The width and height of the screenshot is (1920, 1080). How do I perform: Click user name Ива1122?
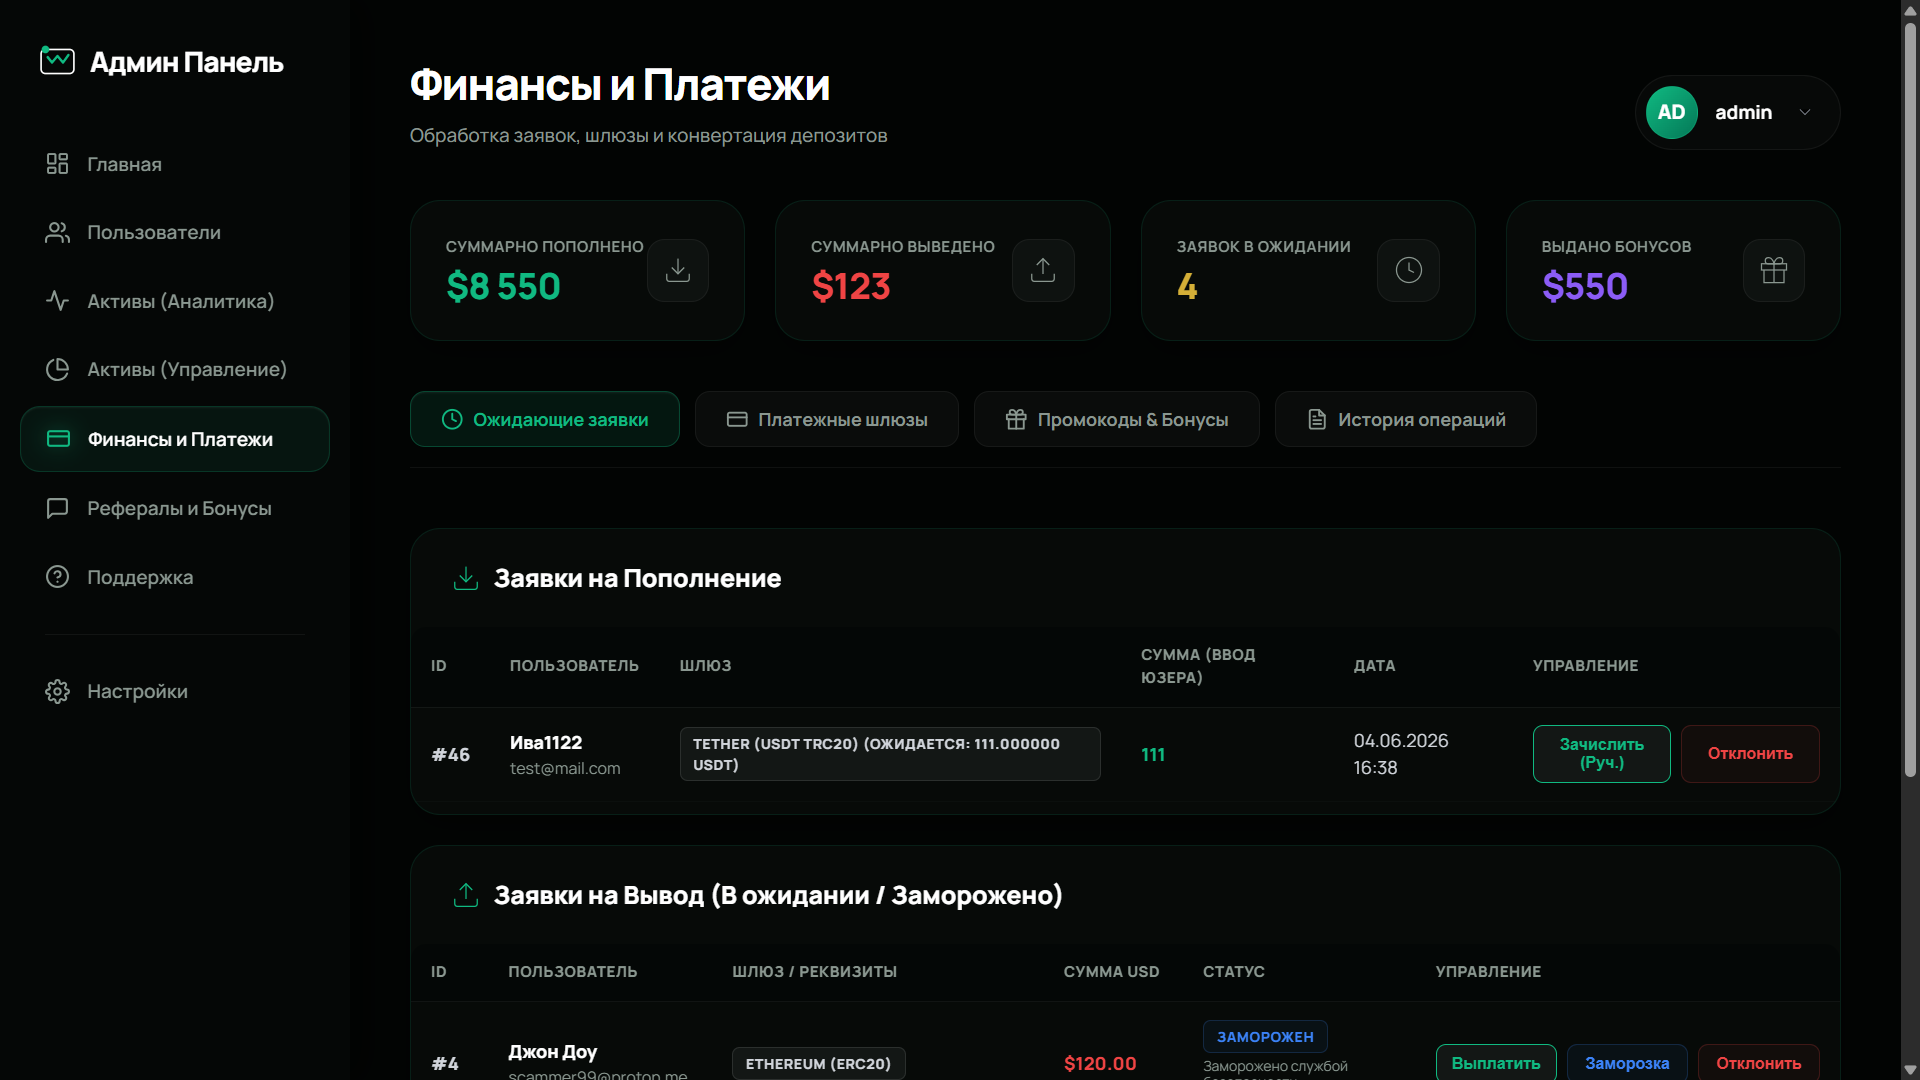point(546,743)
